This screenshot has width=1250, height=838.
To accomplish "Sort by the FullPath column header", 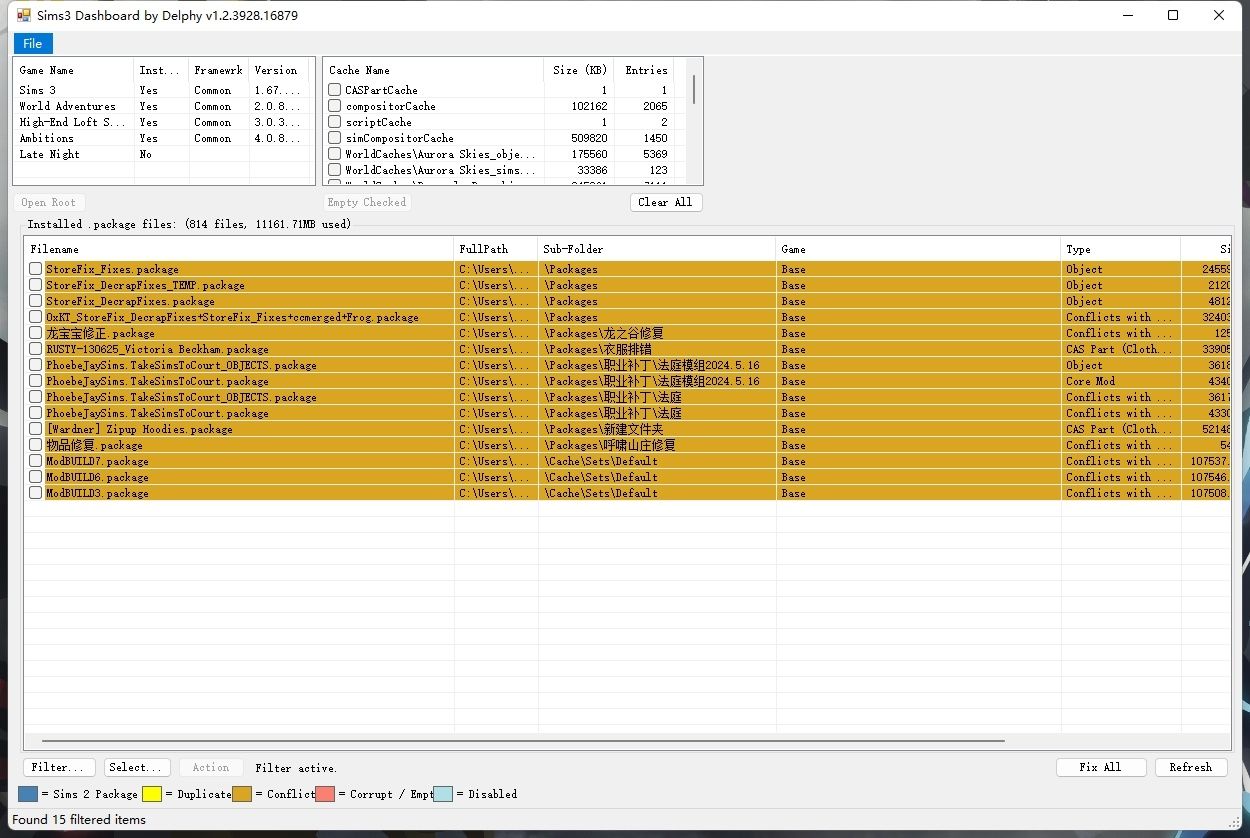I will pos(496,249).
